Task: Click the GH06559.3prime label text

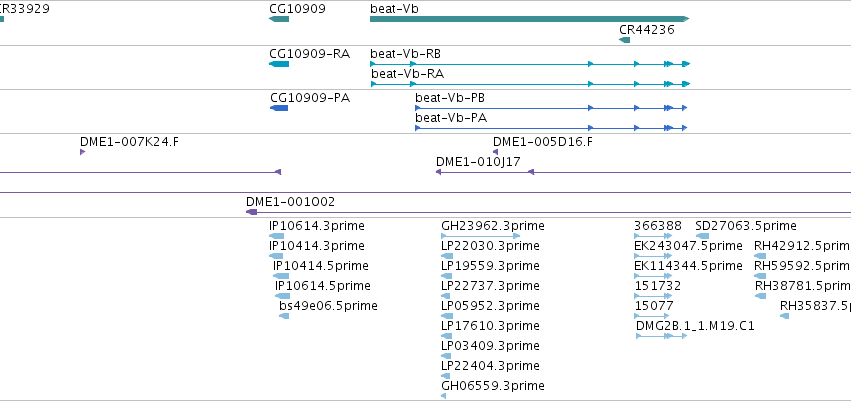Action: coord(493,386)
